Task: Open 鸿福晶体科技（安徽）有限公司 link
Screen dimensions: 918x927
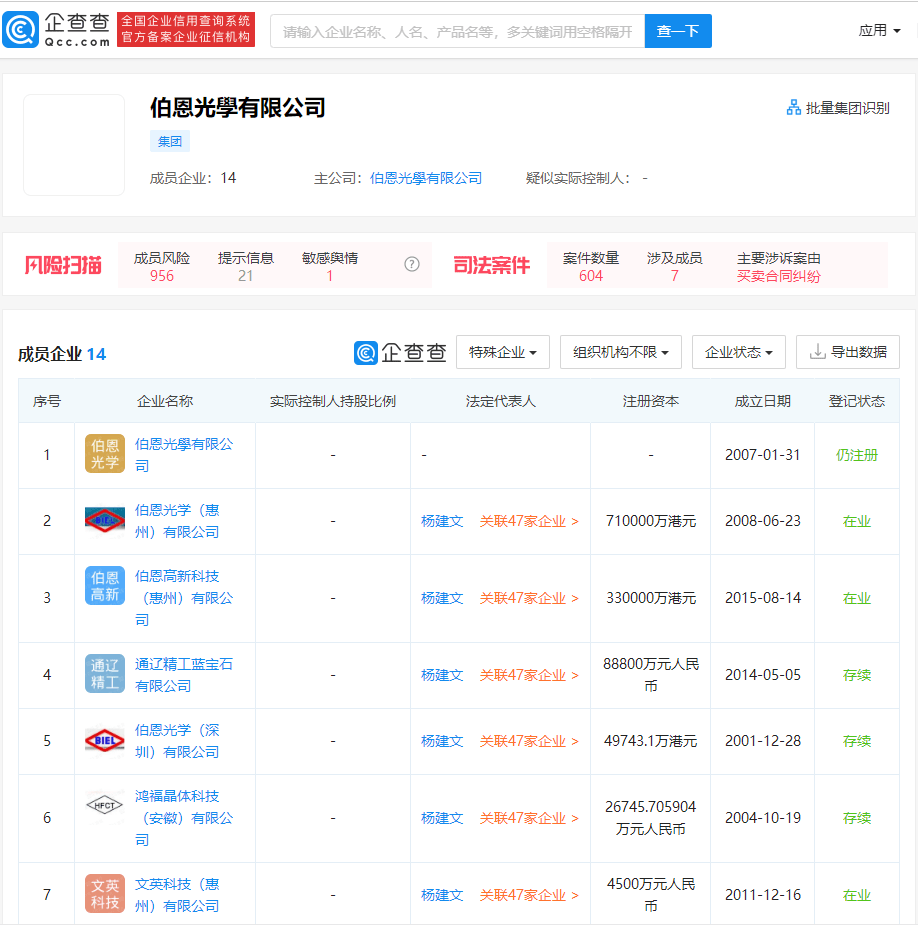Action: pos(184,818)
